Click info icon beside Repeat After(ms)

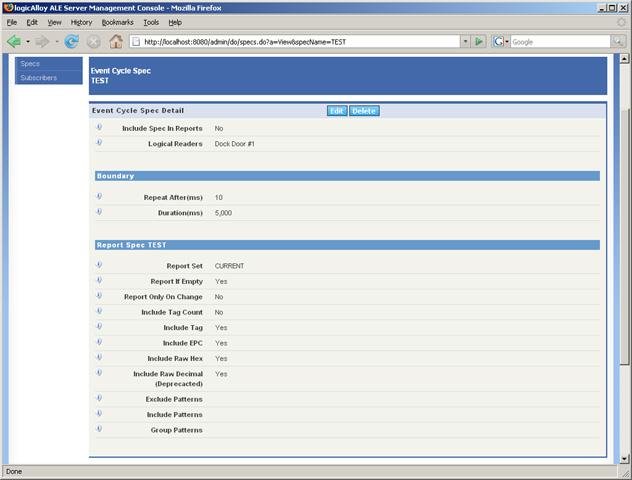point(99,196)
